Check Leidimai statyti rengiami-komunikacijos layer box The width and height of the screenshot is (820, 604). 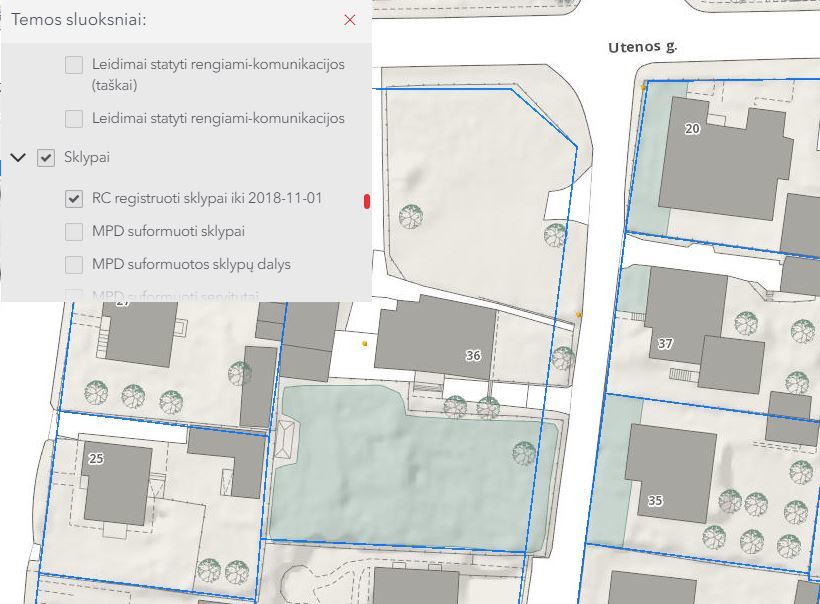pos(74,119)
